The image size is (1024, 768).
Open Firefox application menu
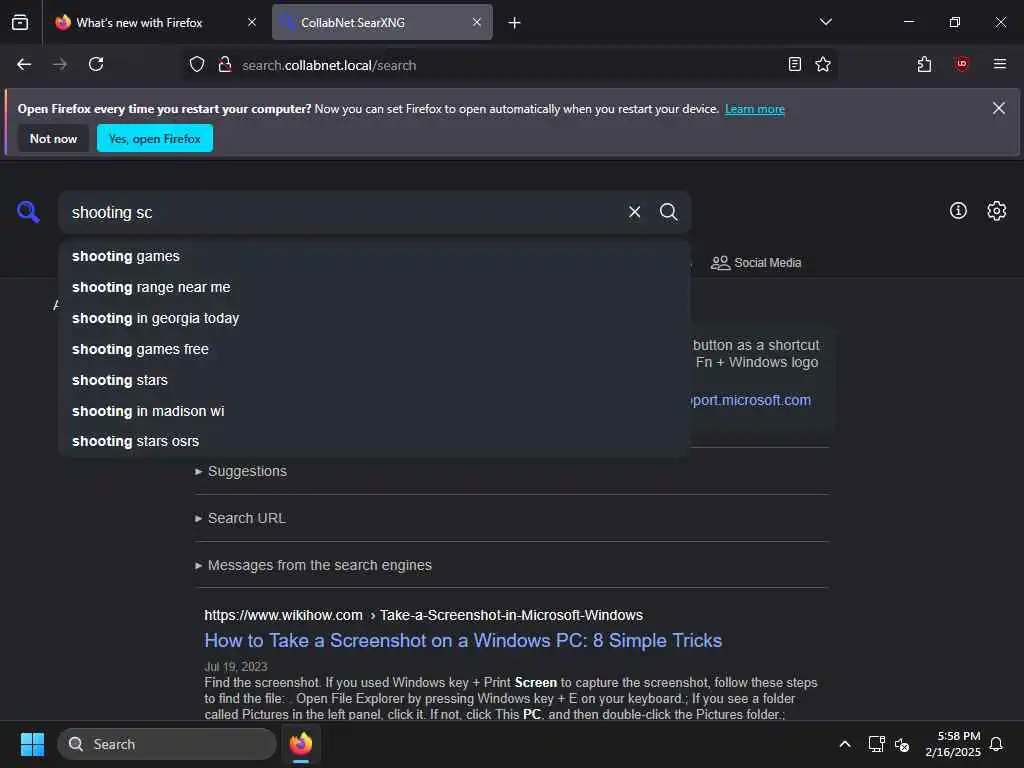coord(999,64)
